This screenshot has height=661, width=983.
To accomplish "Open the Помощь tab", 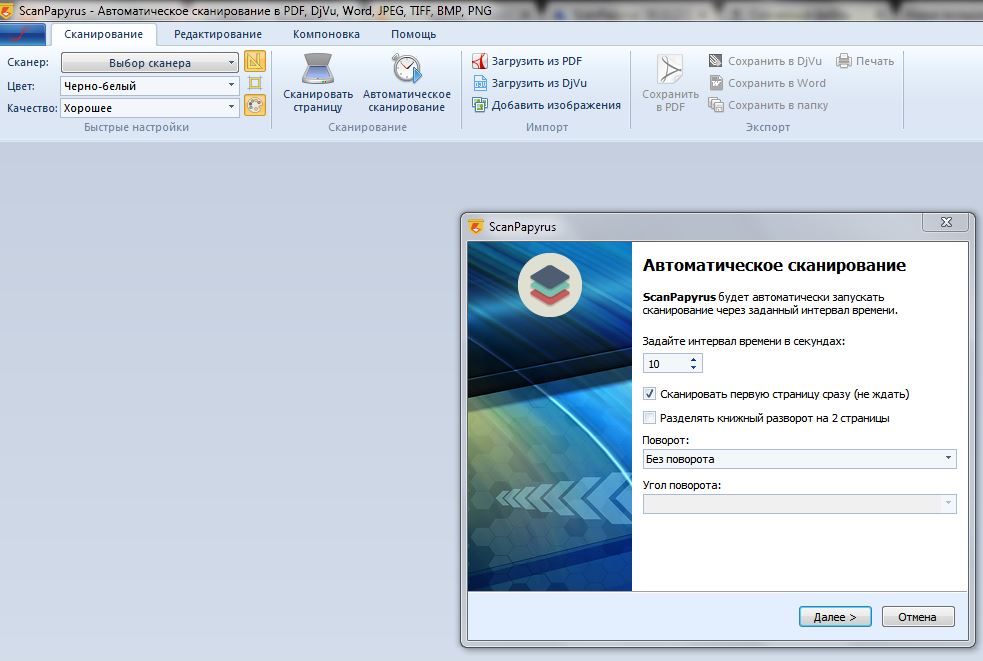I will 413,34.
